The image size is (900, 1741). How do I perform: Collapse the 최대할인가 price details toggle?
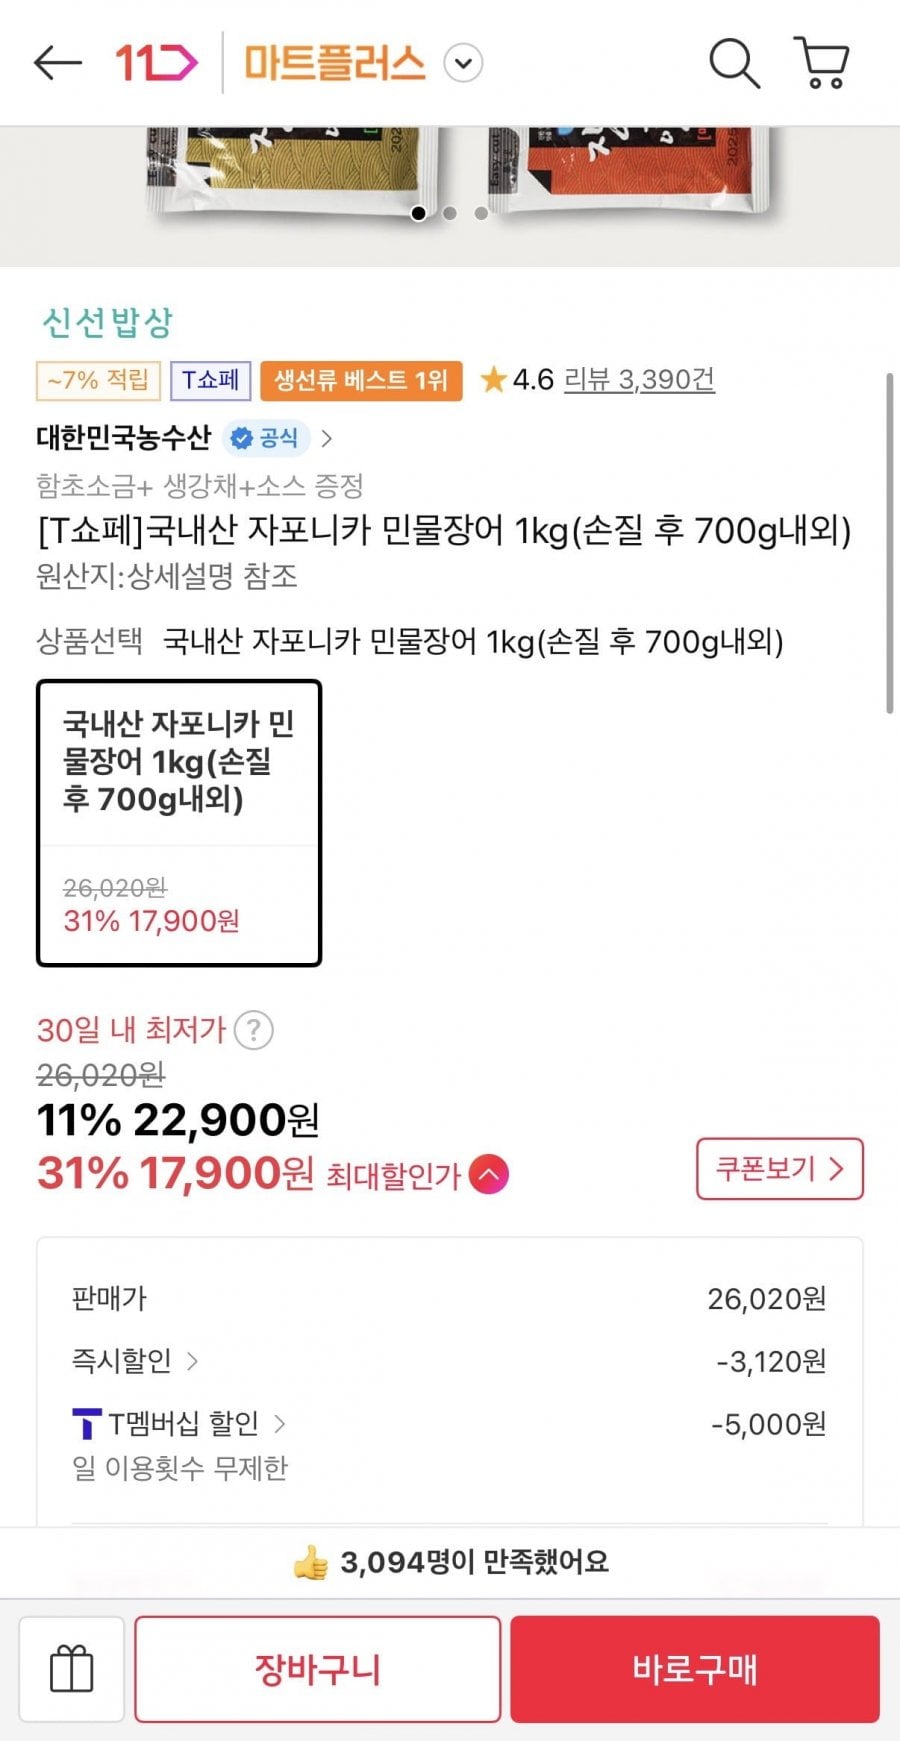pos(488,1174)
